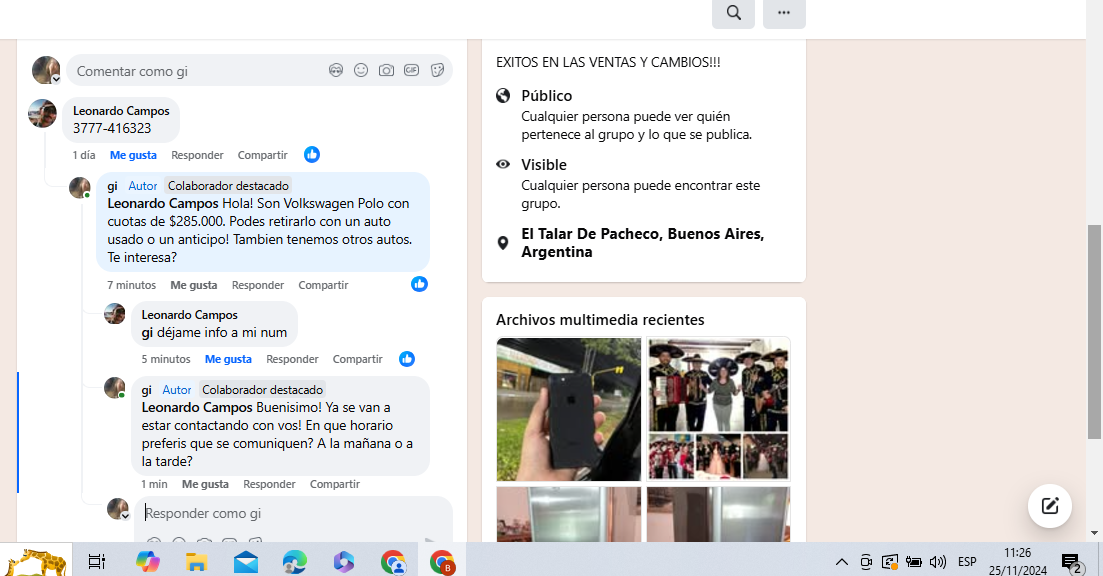Open gi avatar beside Volkswagen Polo reply
The width and height of the screenshot is (1103, 576).
click(x=79, y=188)
